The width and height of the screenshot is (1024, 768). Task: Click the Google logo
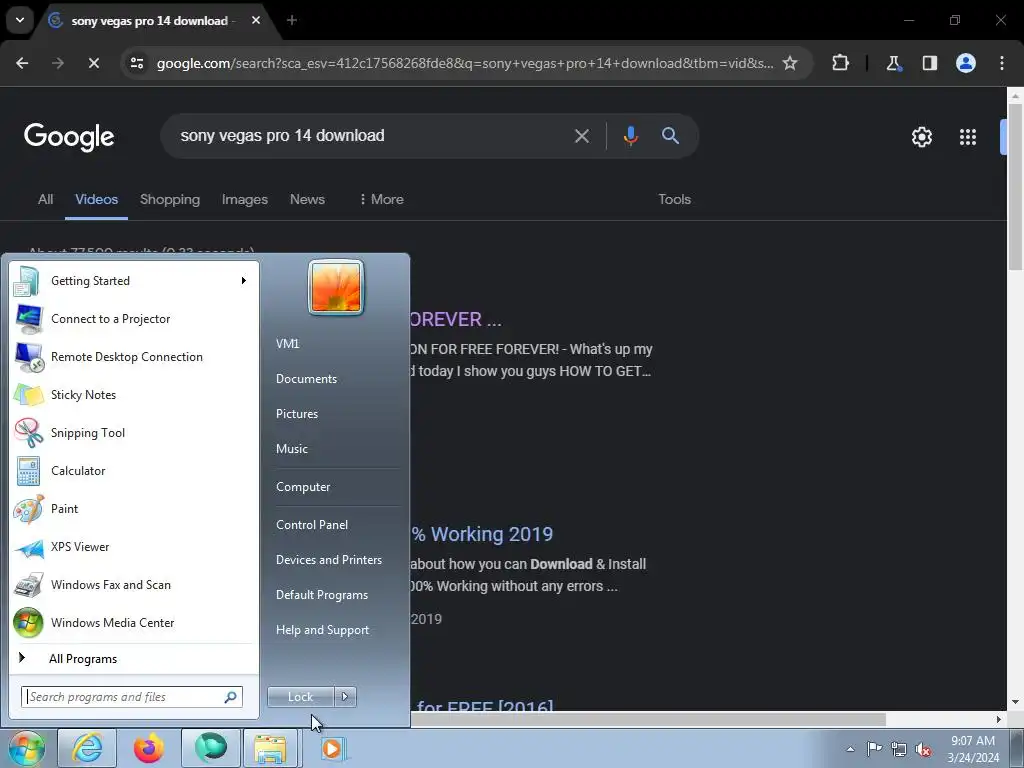pos(69,137)
